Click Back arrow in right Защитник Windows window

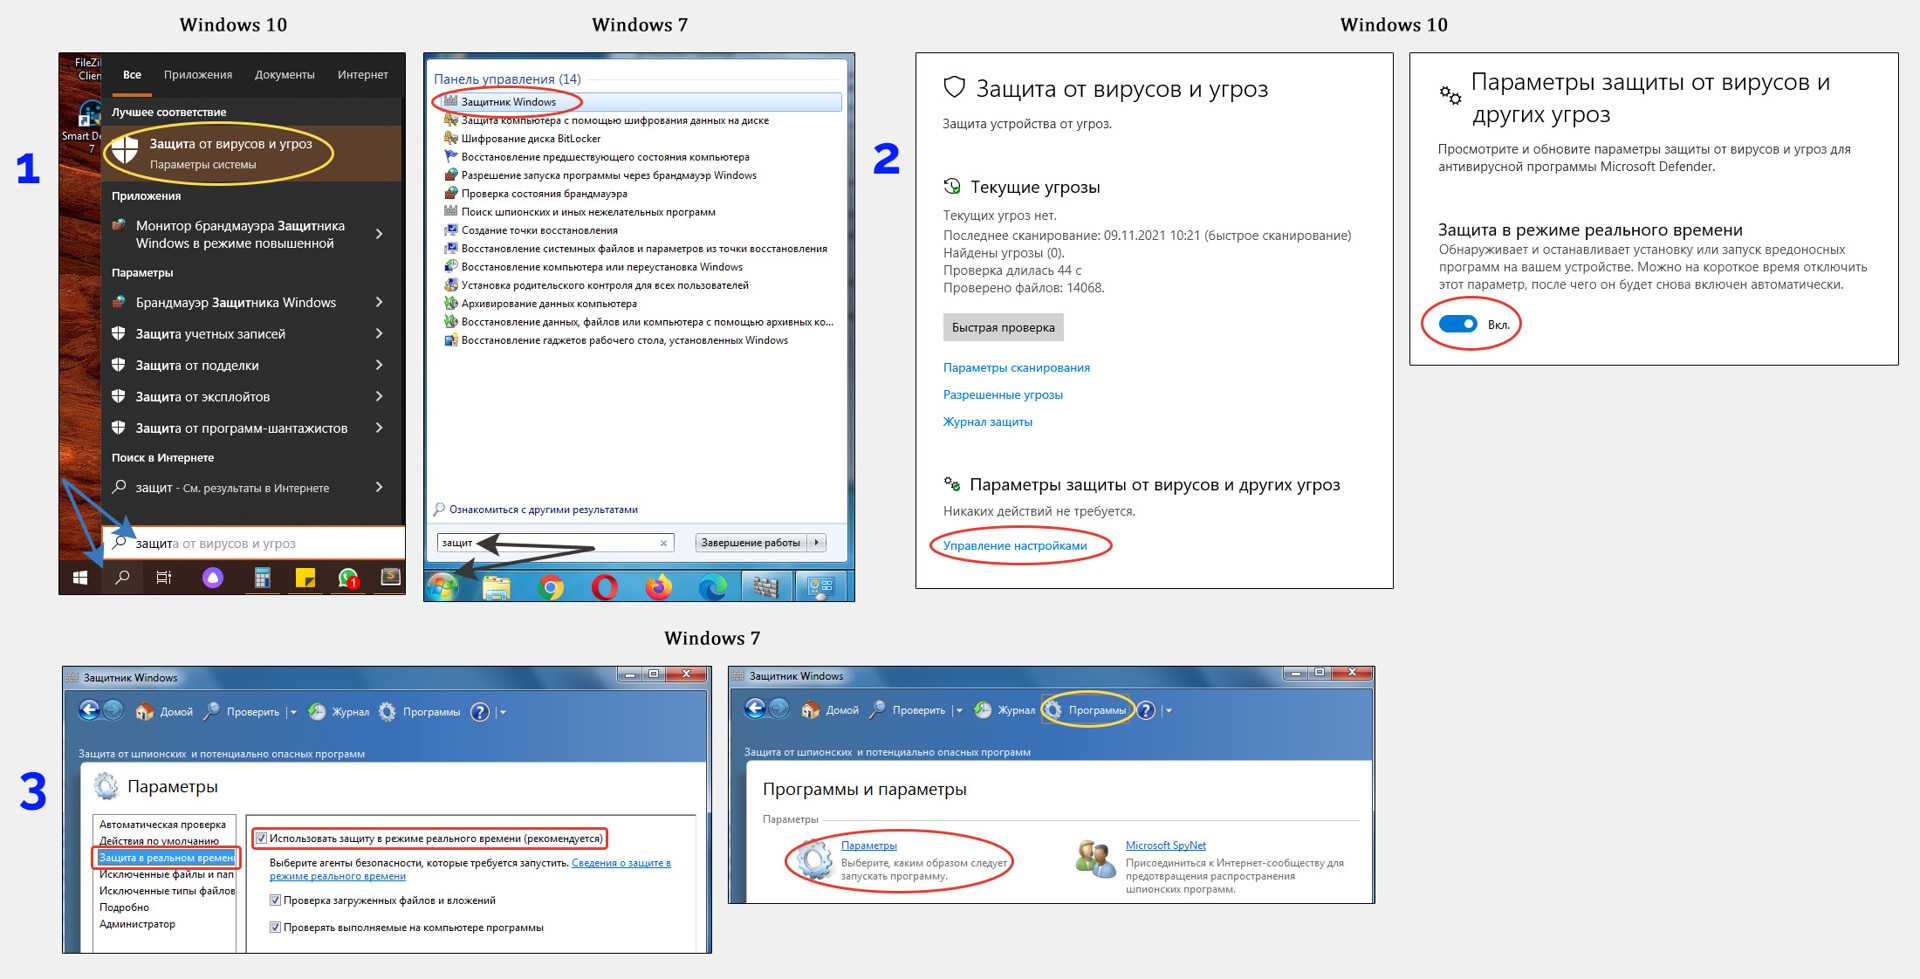coord(755,709)
